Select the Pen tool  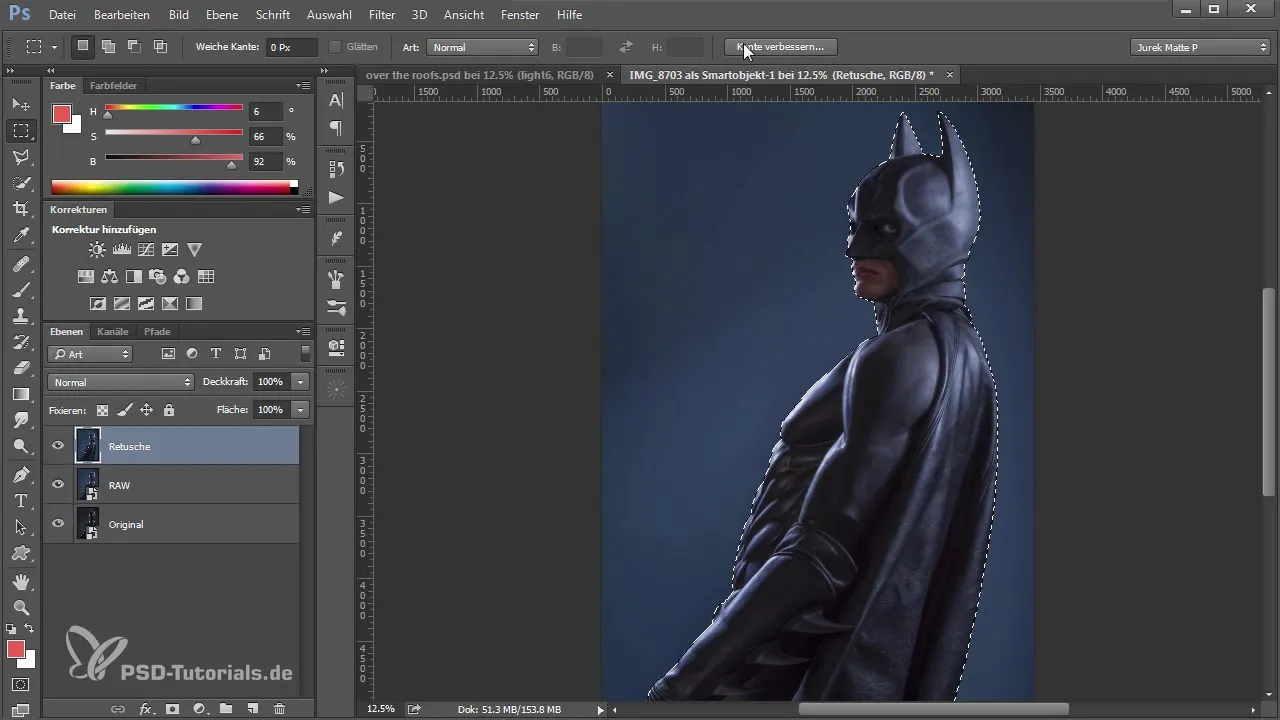point(21,475)
